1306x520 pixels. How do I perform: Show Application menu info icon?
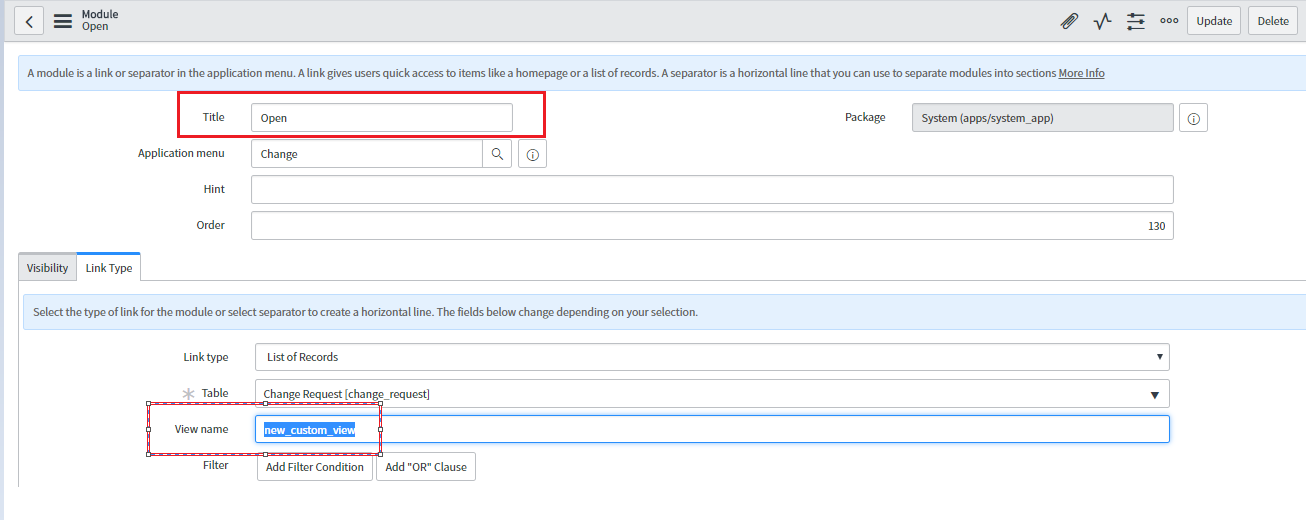[x=532, y=155]
